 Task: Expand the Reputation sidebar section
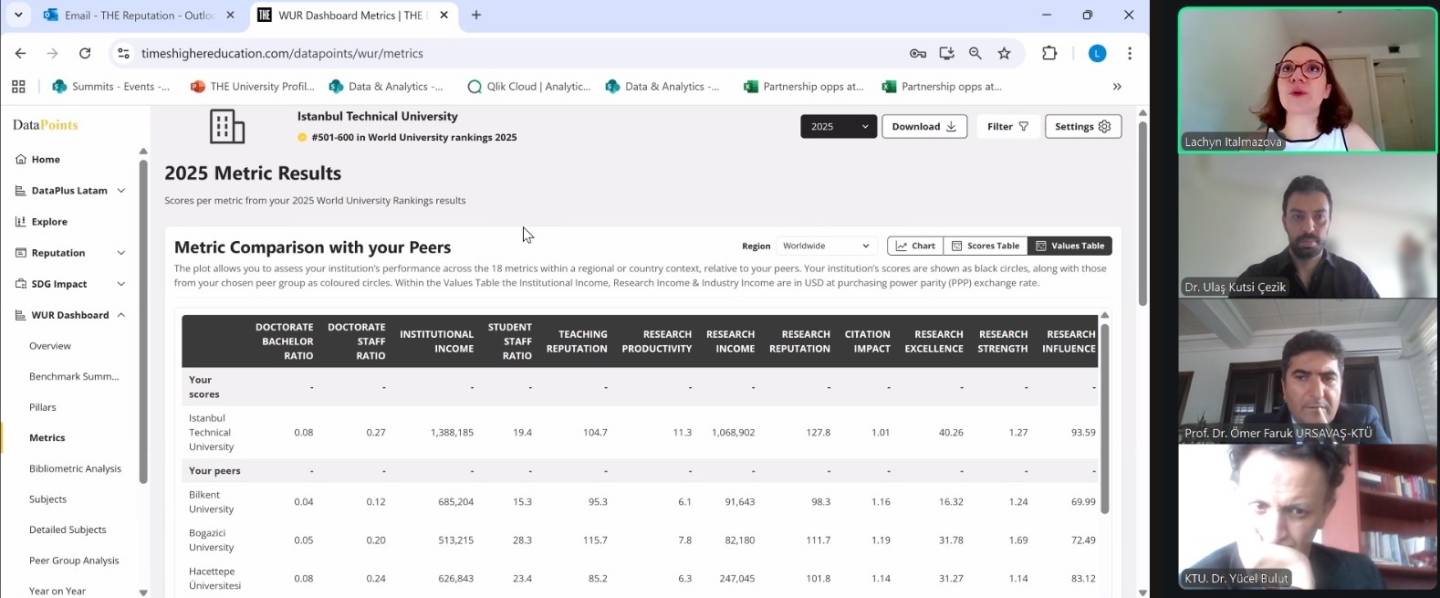pyautogui.click(x=71, y=253)
